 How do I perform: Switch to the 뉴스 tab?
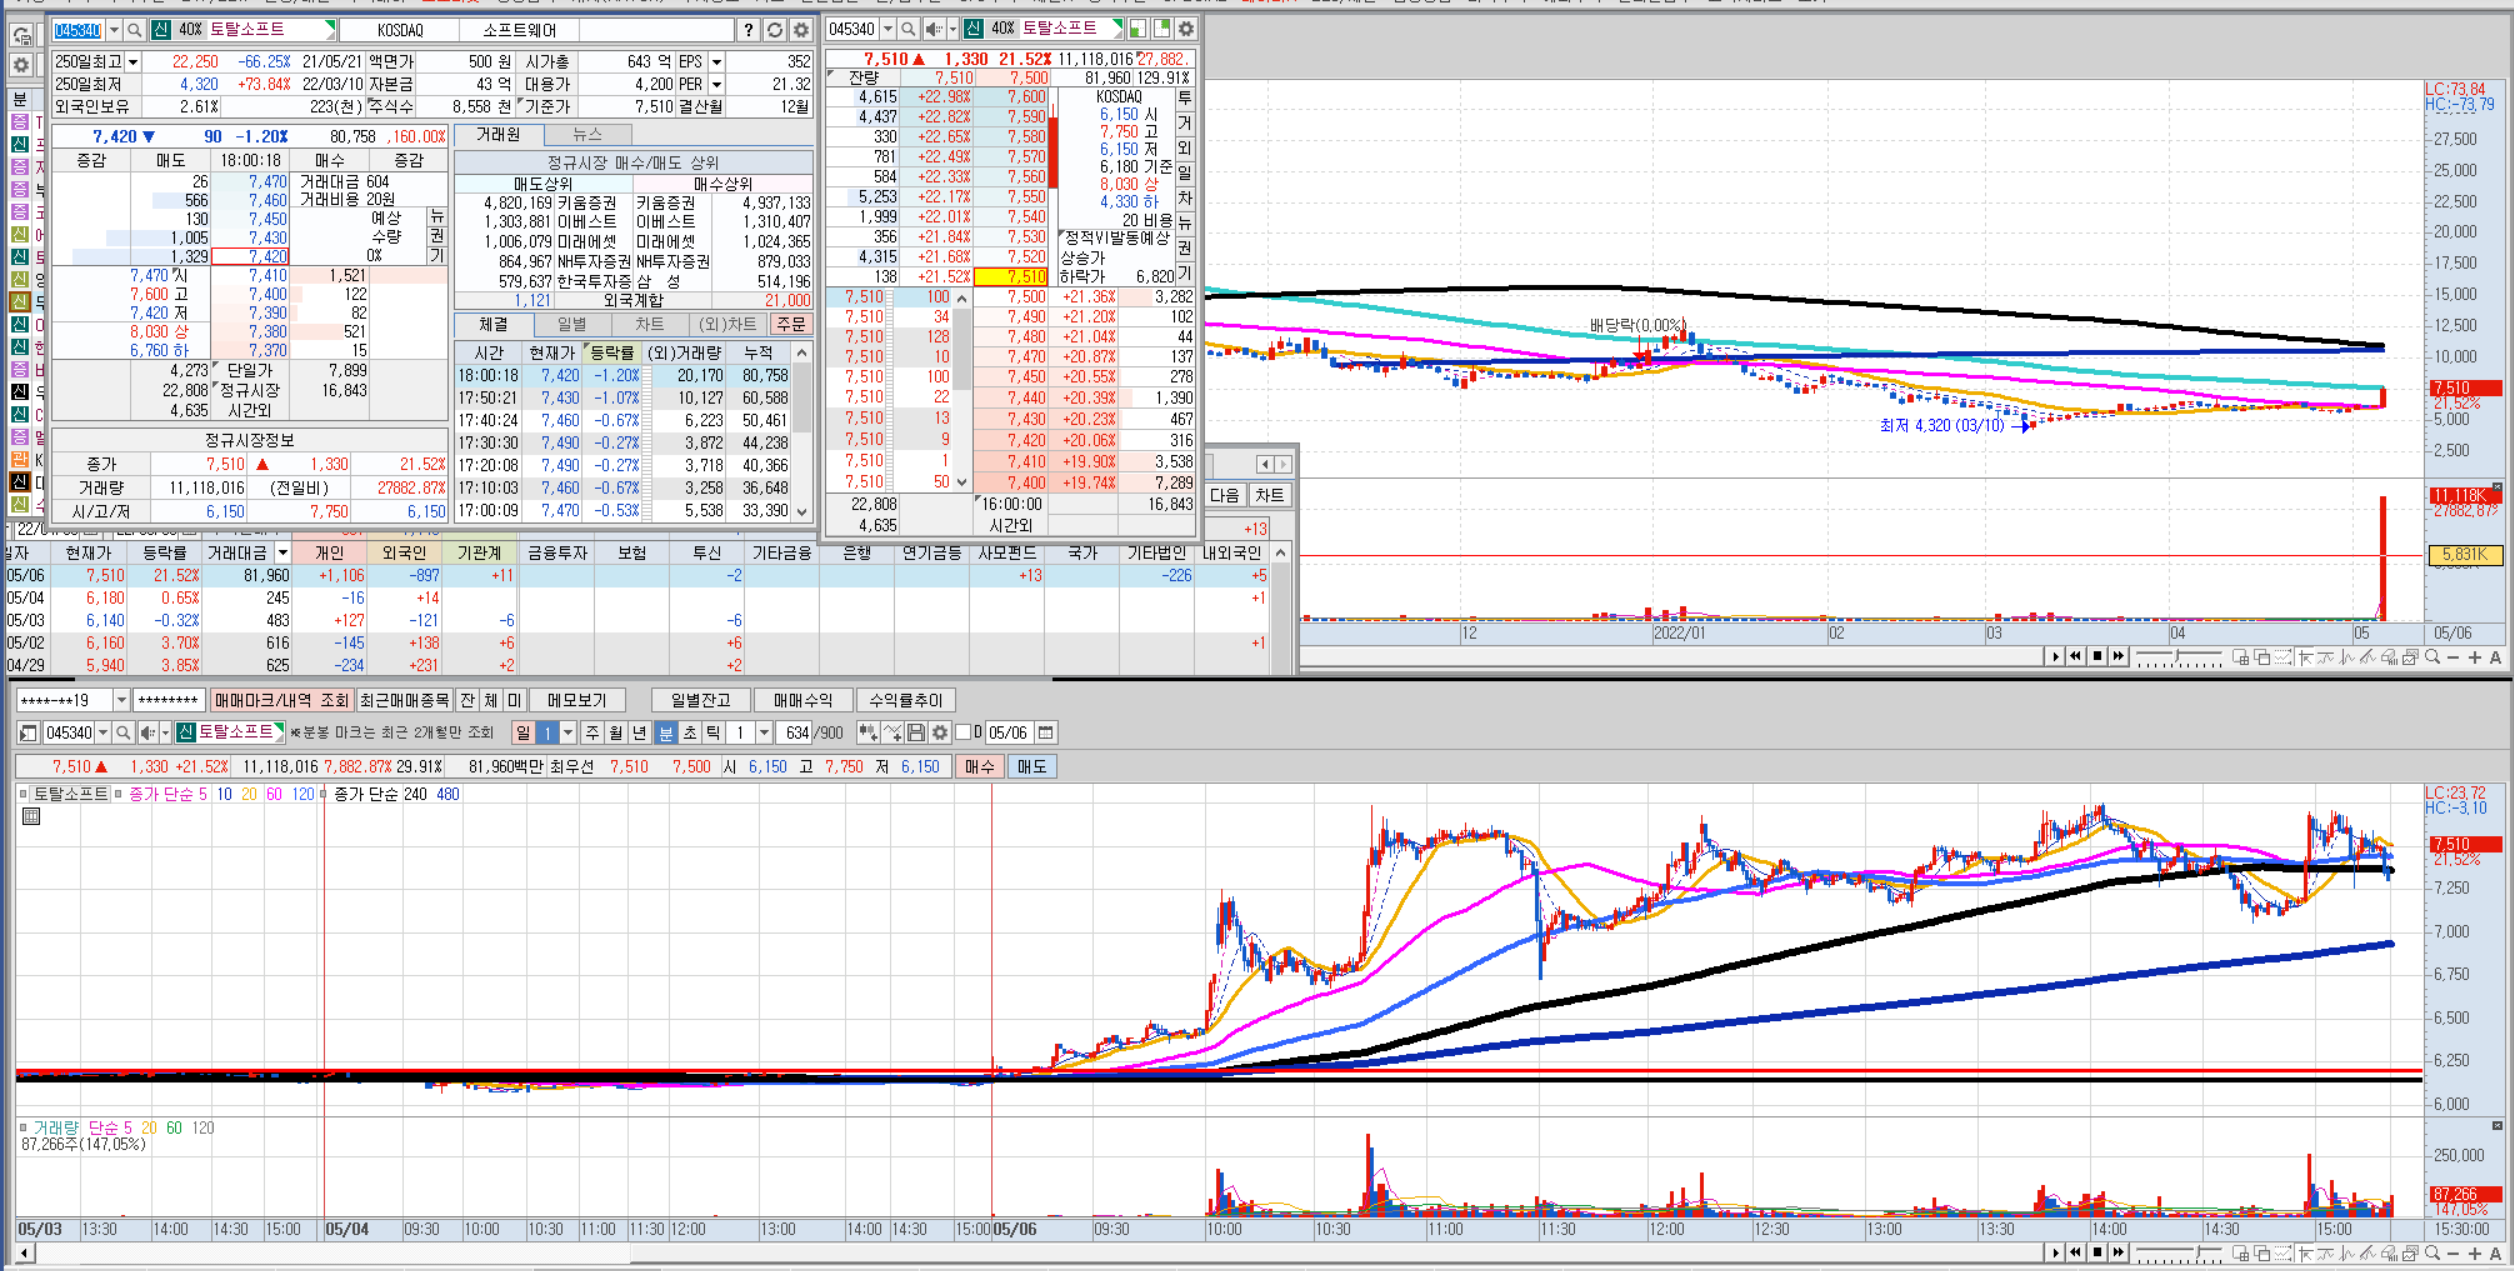tap(587, 134)
